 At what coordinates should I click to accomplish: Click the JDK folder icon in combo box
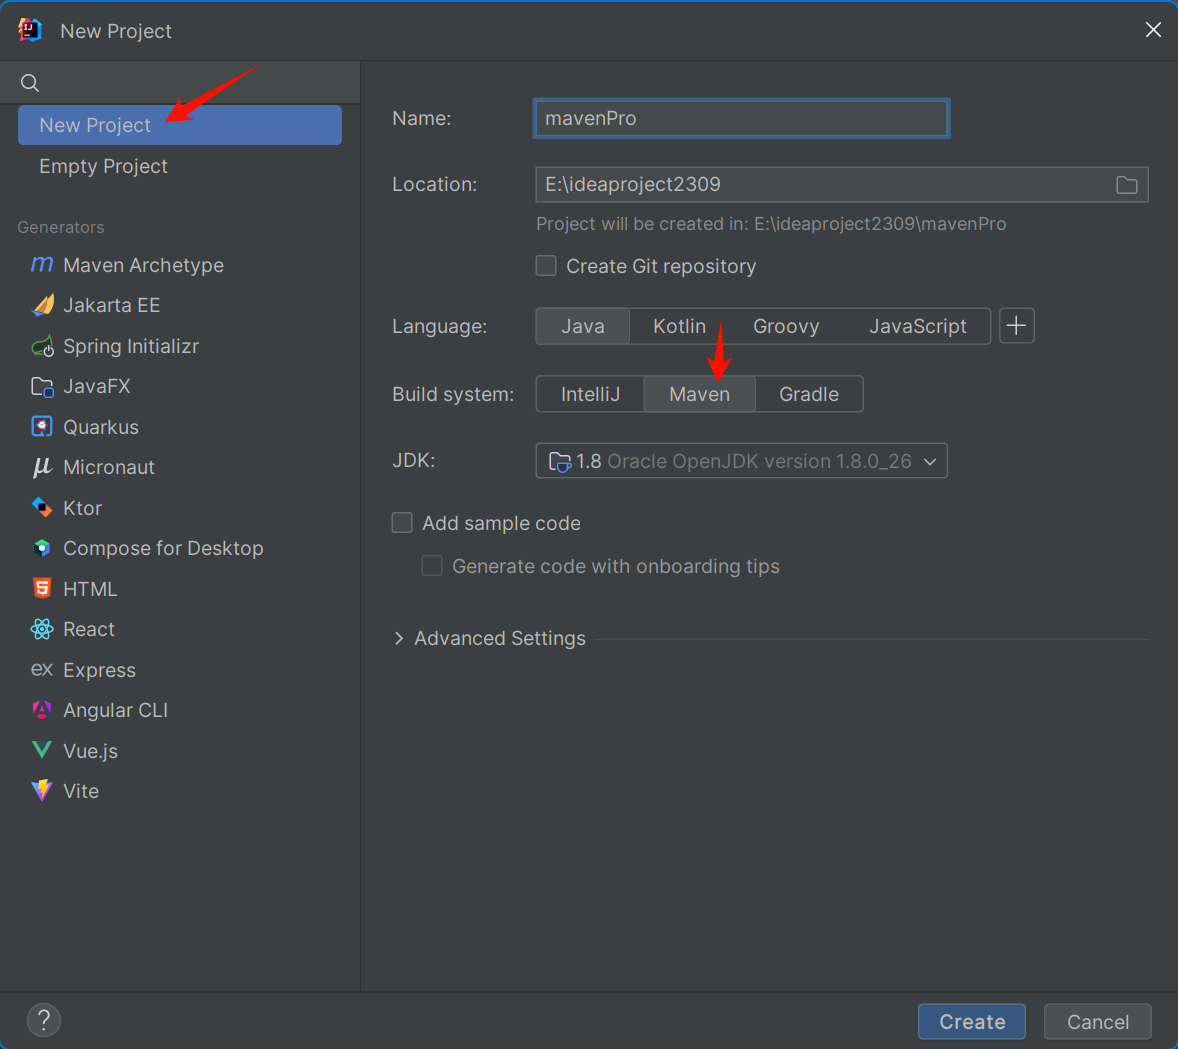(x=560, y=461)
